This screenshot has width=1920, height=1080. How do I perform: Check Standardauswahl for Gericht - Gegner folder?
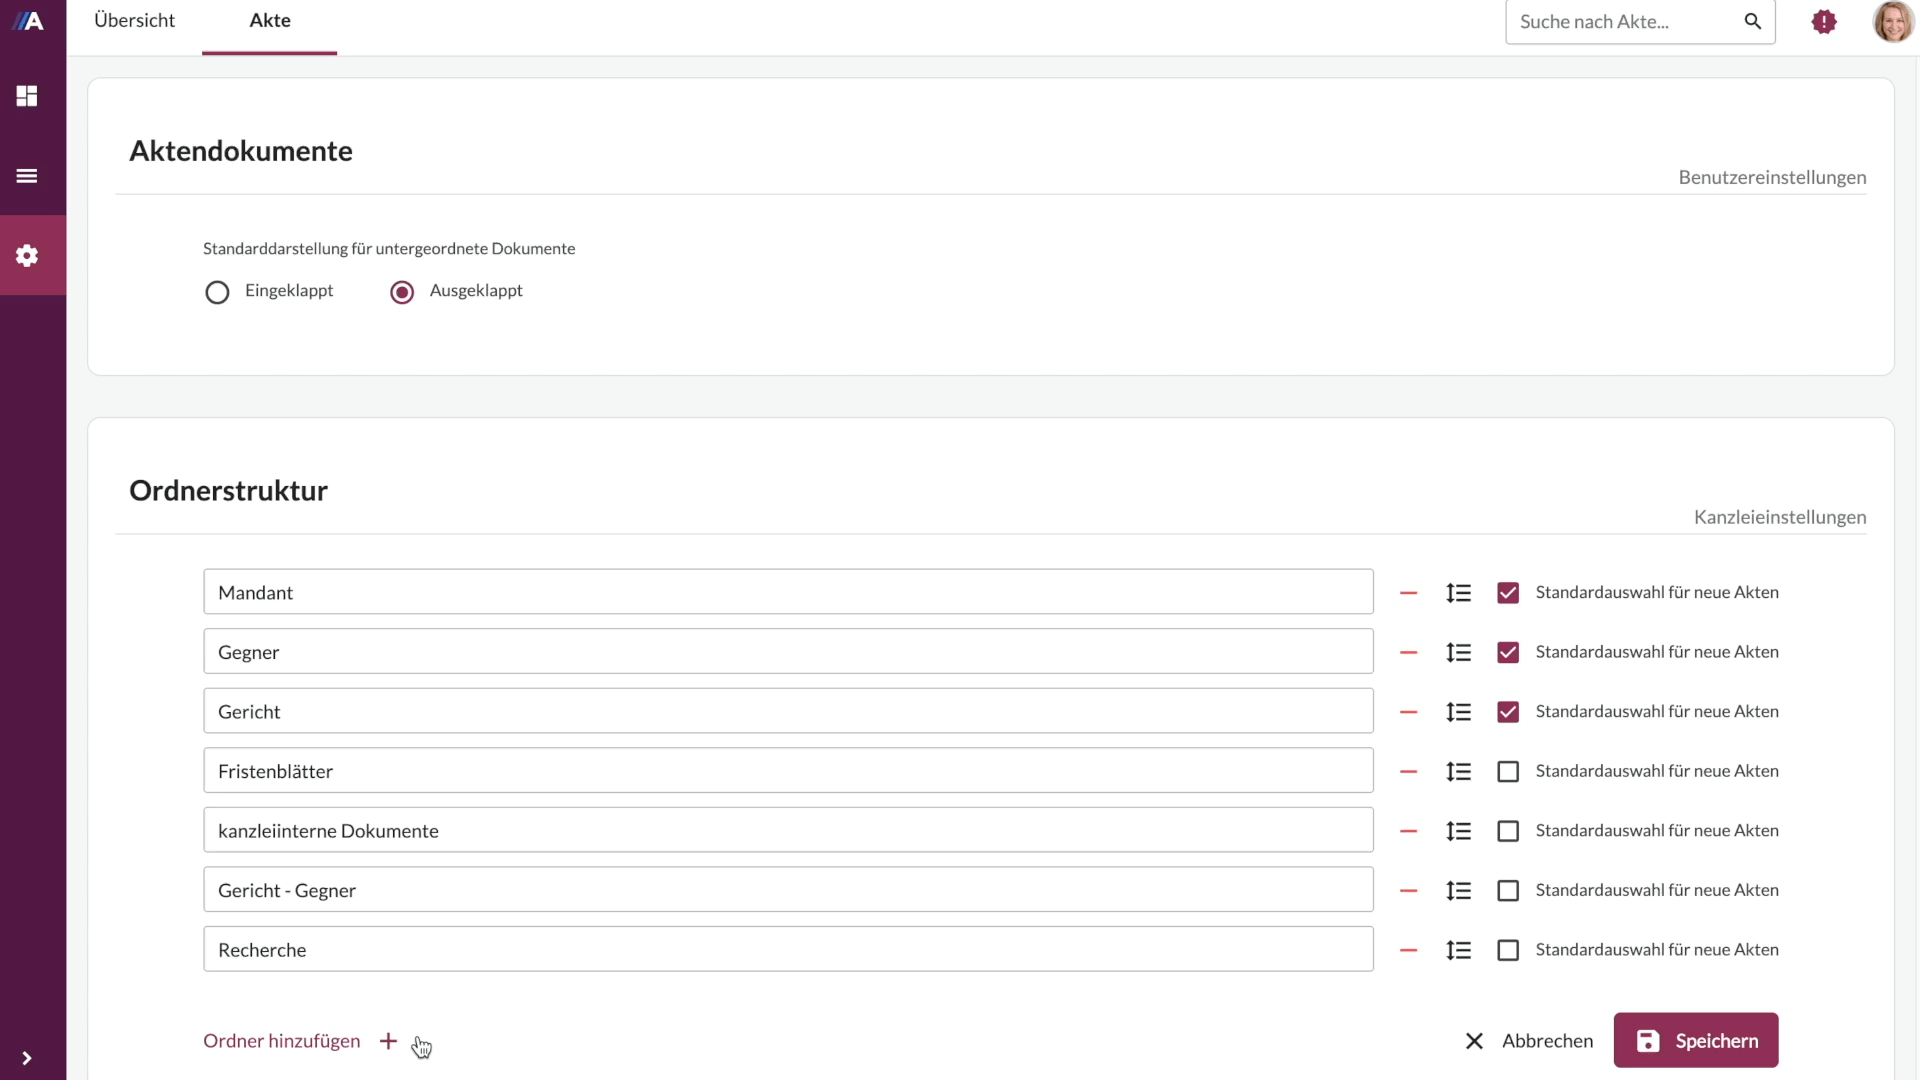point(1508,891)
